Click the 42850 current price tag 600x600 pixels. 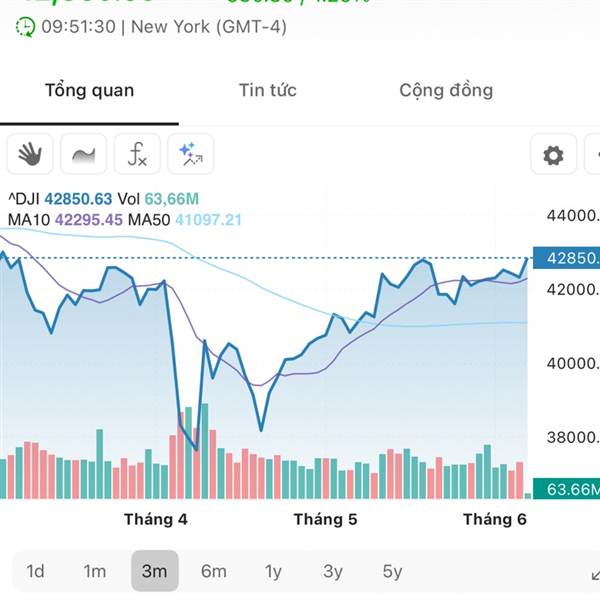[x=566, y=258]
